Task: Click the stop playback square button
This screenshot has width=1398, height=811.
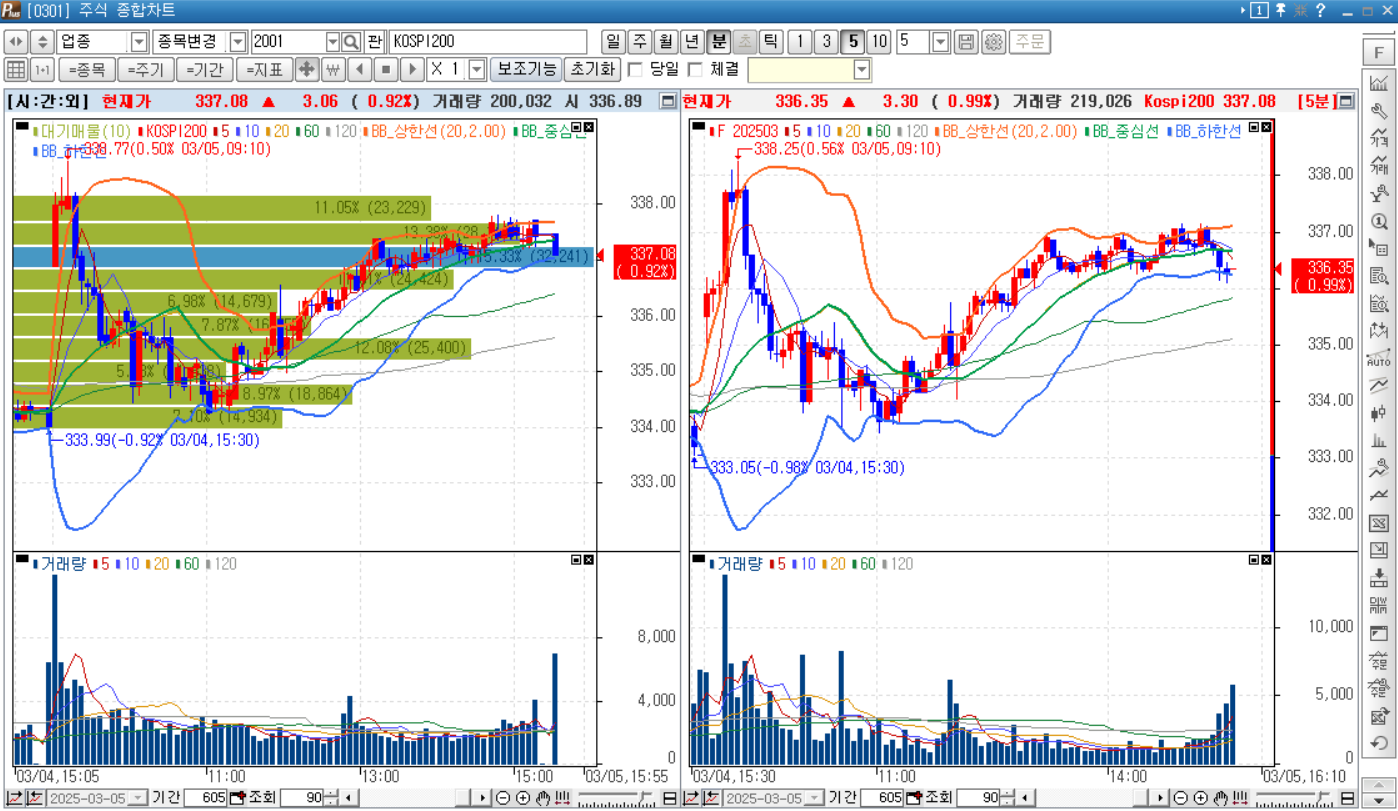Action: tap(386, 70)
